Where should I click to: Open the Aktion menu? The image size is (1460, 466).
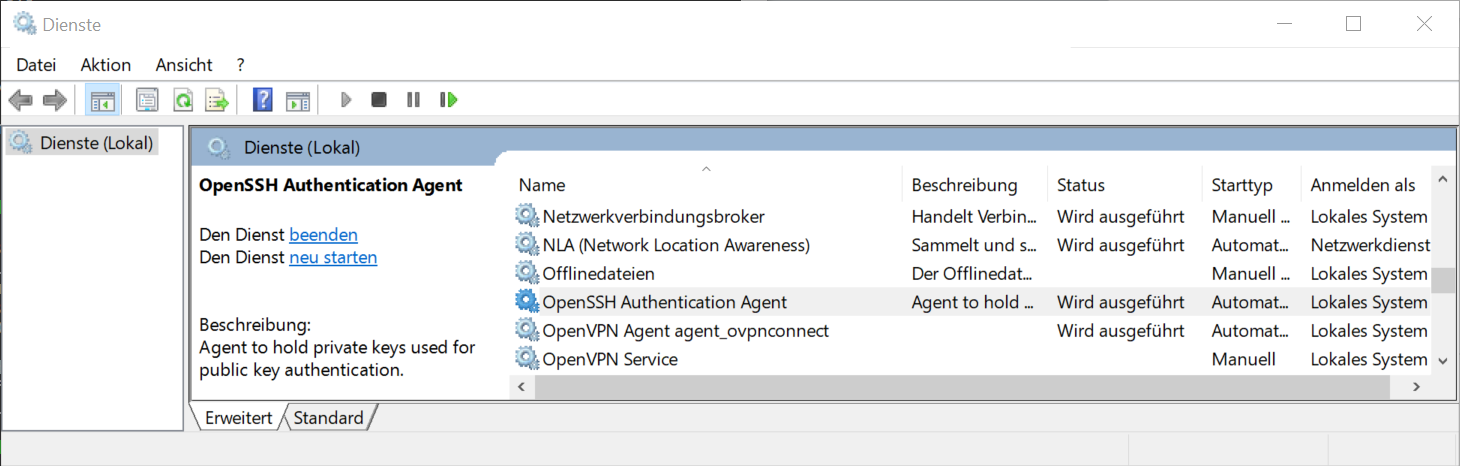(106, 65)
